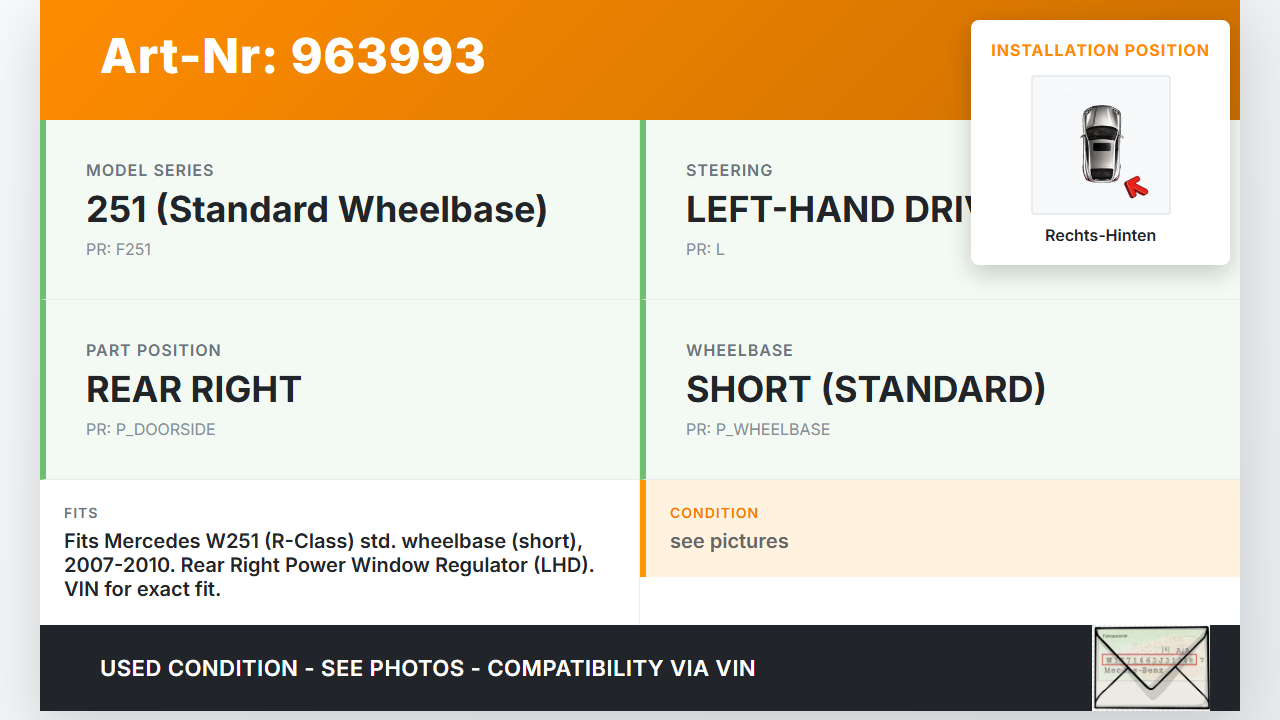Click the silver car top-view image
1280x720 pixels.
[x=1100, y=142]
